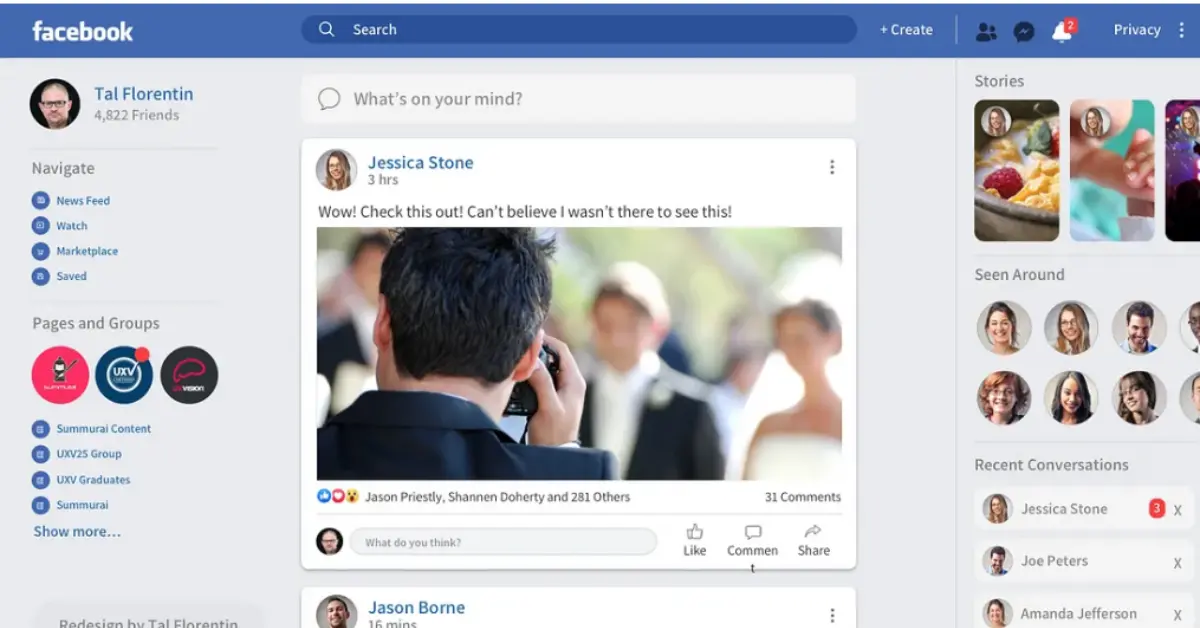
Task: View the 31 Comments link
Action: (x=803, y=497)
